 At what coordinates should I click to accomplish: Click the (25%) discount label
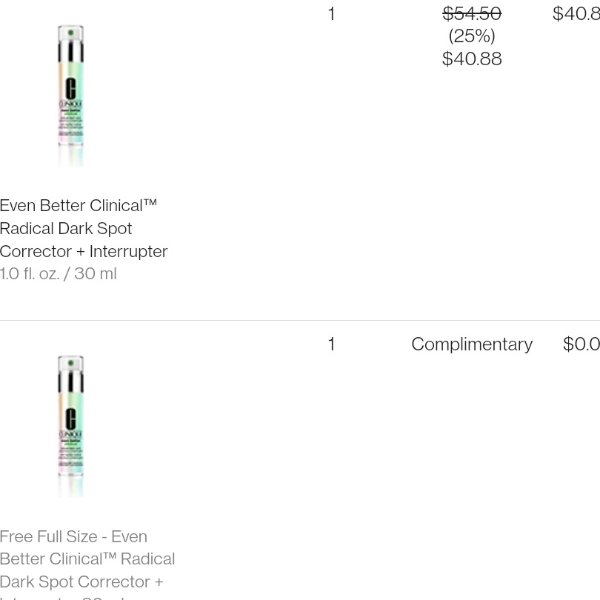point(472,36)
